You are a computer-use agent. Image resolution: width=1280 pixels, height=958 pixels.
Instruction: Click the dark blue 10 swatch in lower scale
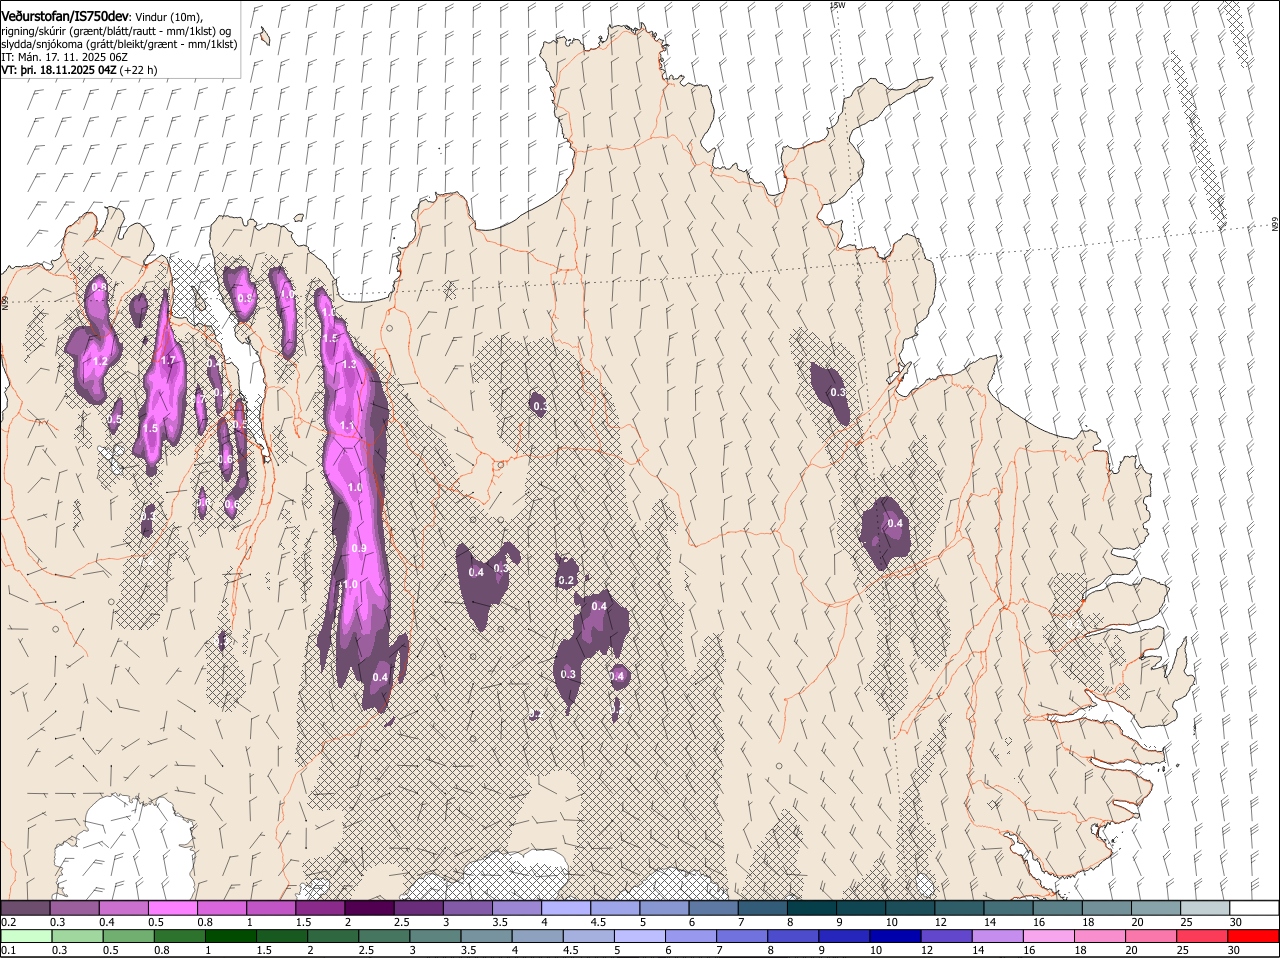(895, 936)
